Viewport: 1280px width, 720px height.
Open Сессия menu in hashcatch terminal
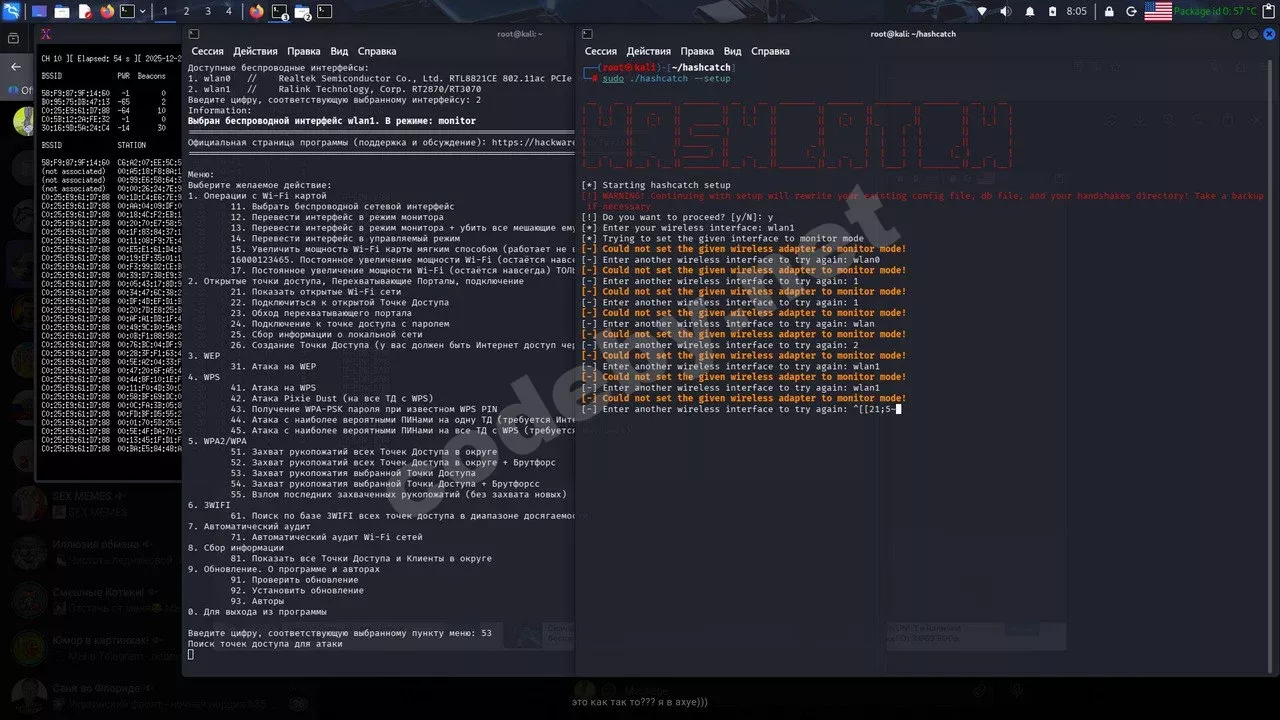600,51
